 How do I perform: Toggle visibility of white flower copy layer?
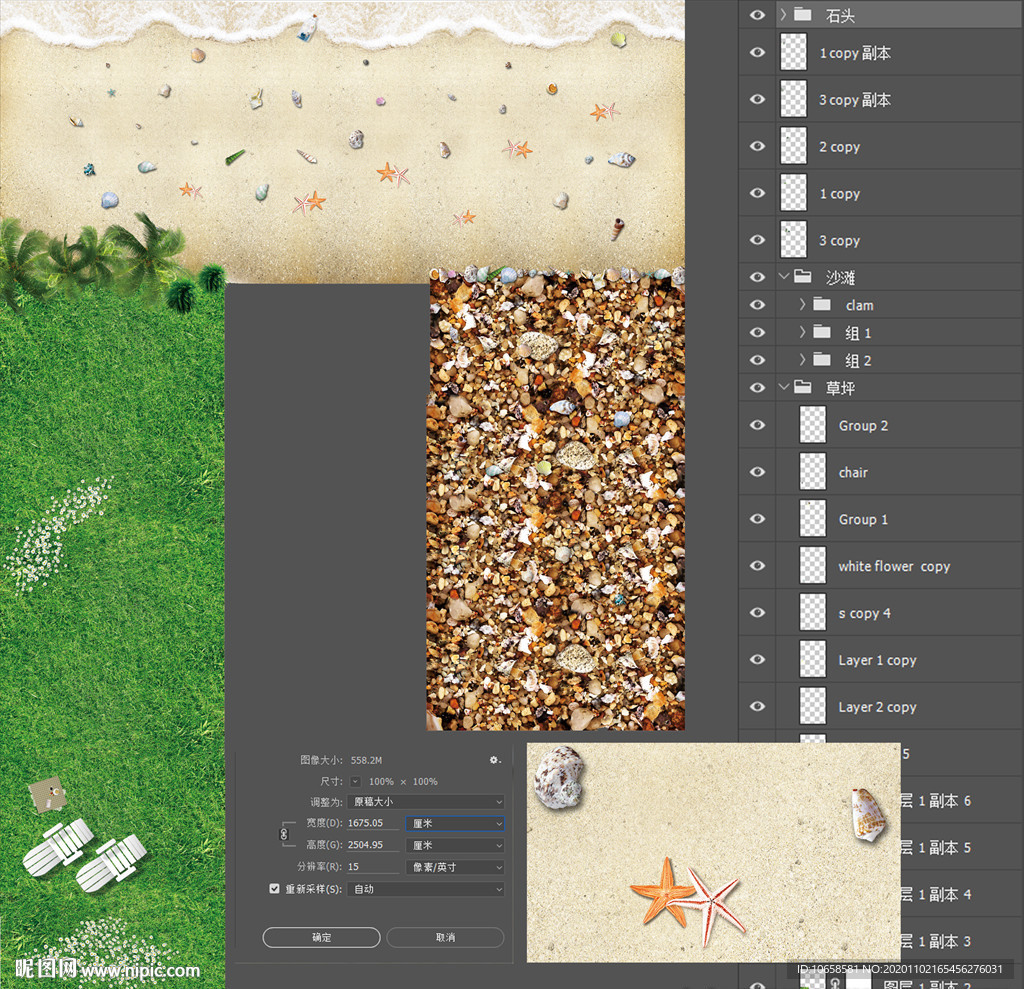click(x=757, y=566)
